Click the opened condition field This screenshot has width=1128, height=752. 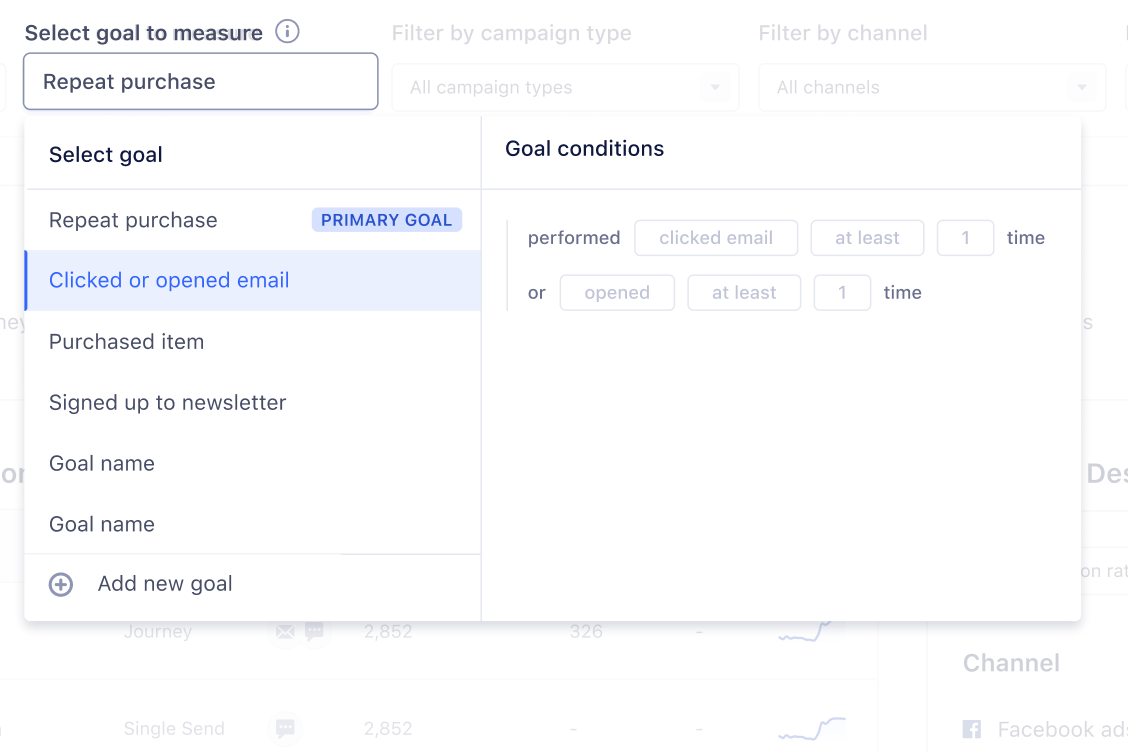point(617,293)
